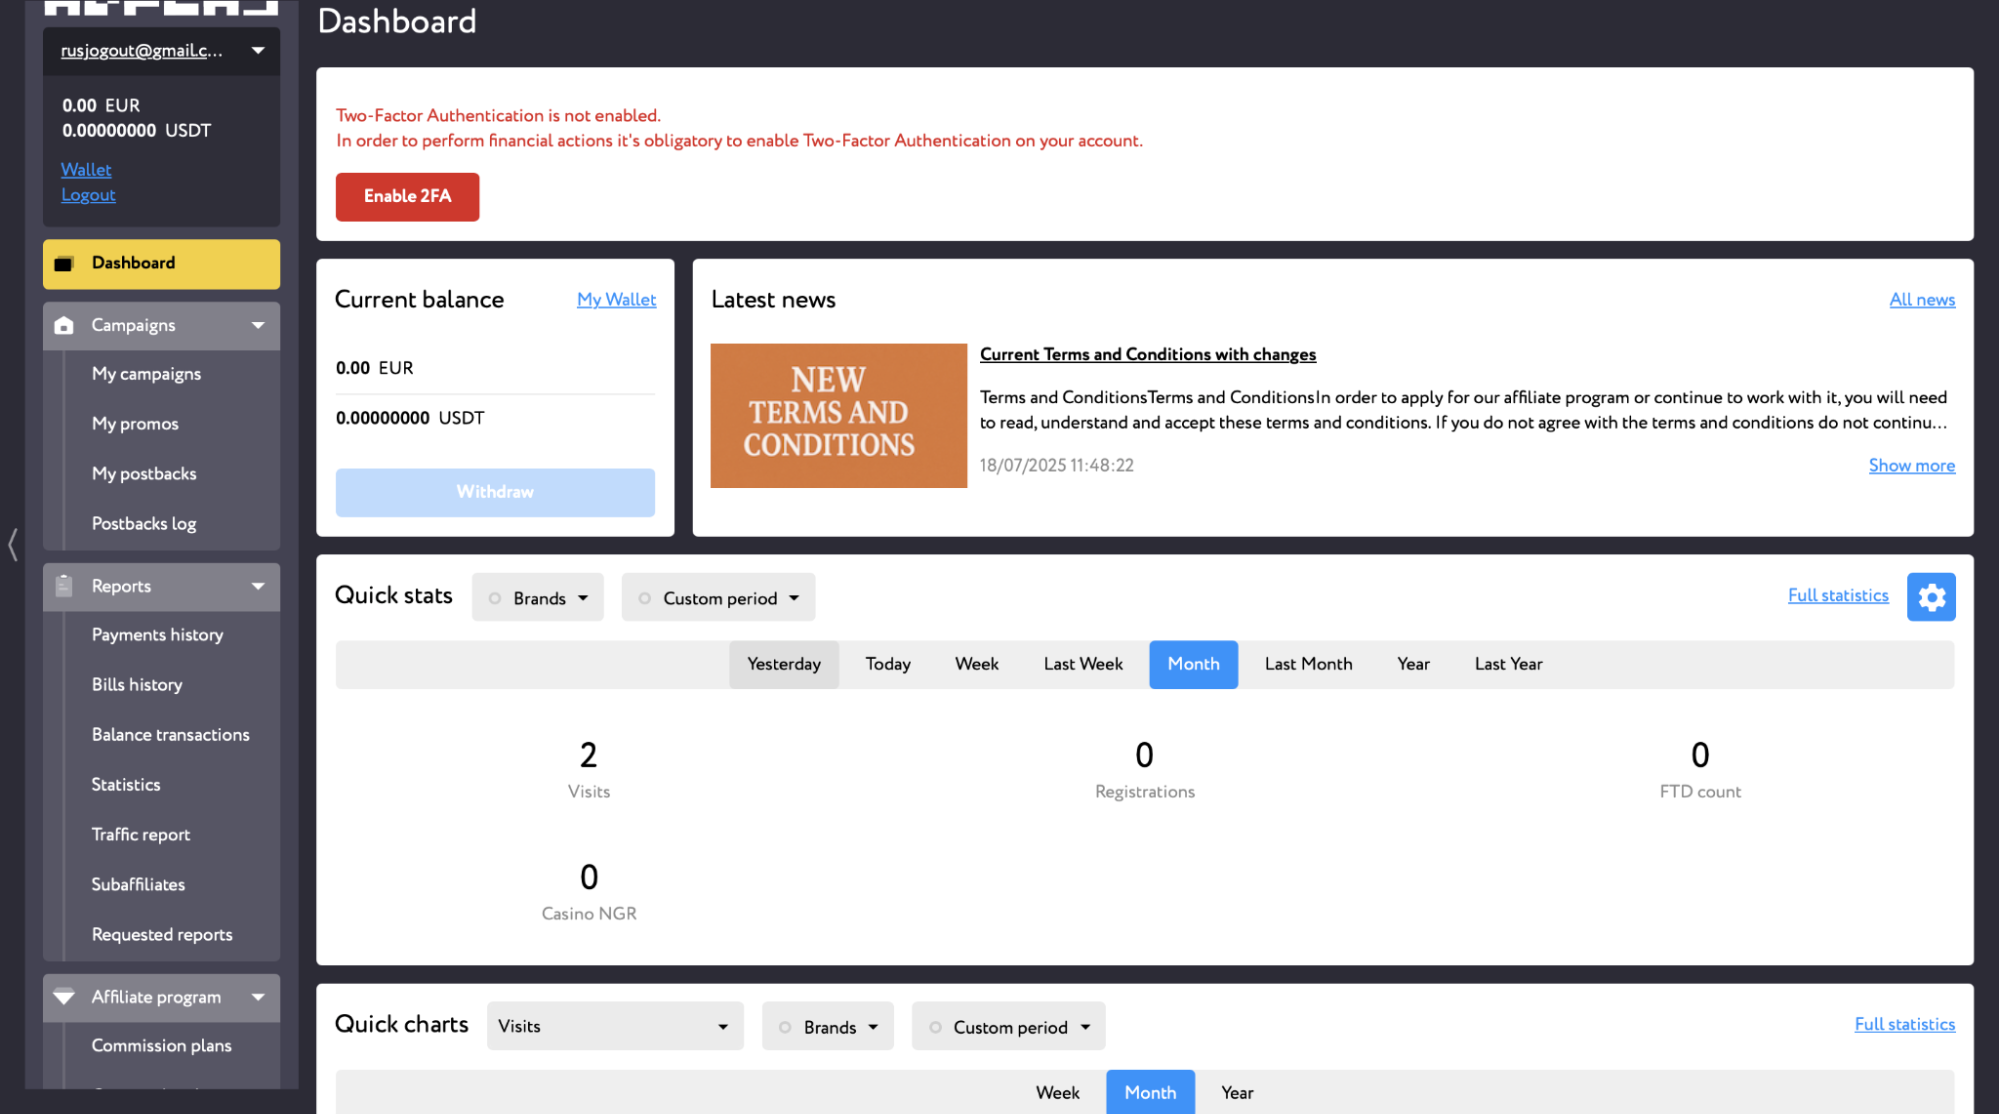Screen dimensions: 1999x1114
Task: Switch Quick stats to Today
Action: (x=887, y=664)
